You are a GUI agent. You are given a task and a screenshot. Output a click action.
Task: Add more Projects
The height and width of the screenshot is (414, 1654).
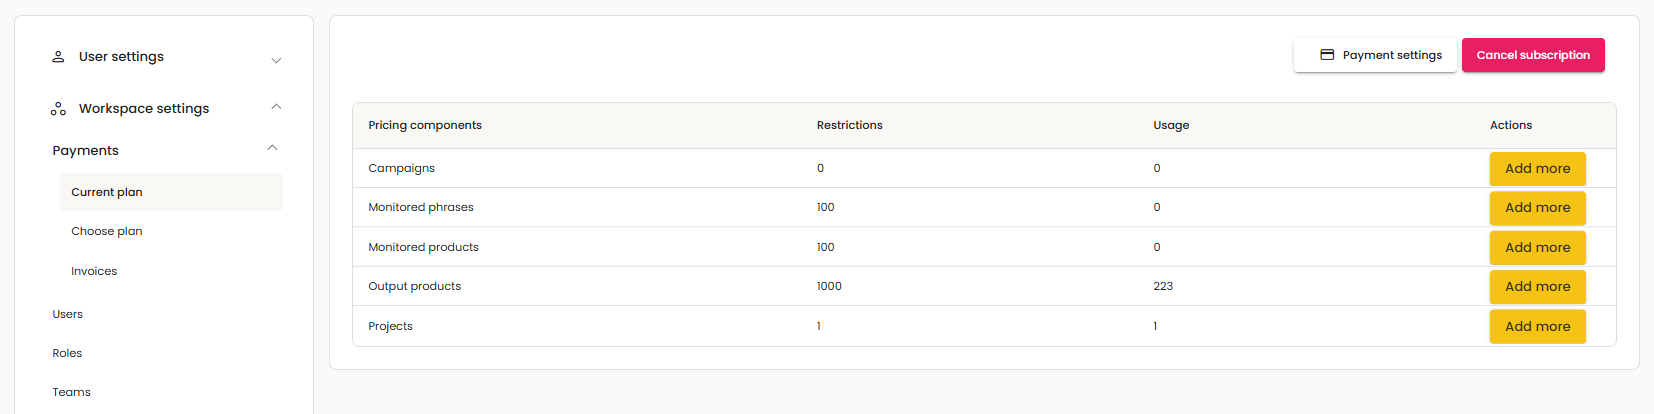pos(1537,327)
